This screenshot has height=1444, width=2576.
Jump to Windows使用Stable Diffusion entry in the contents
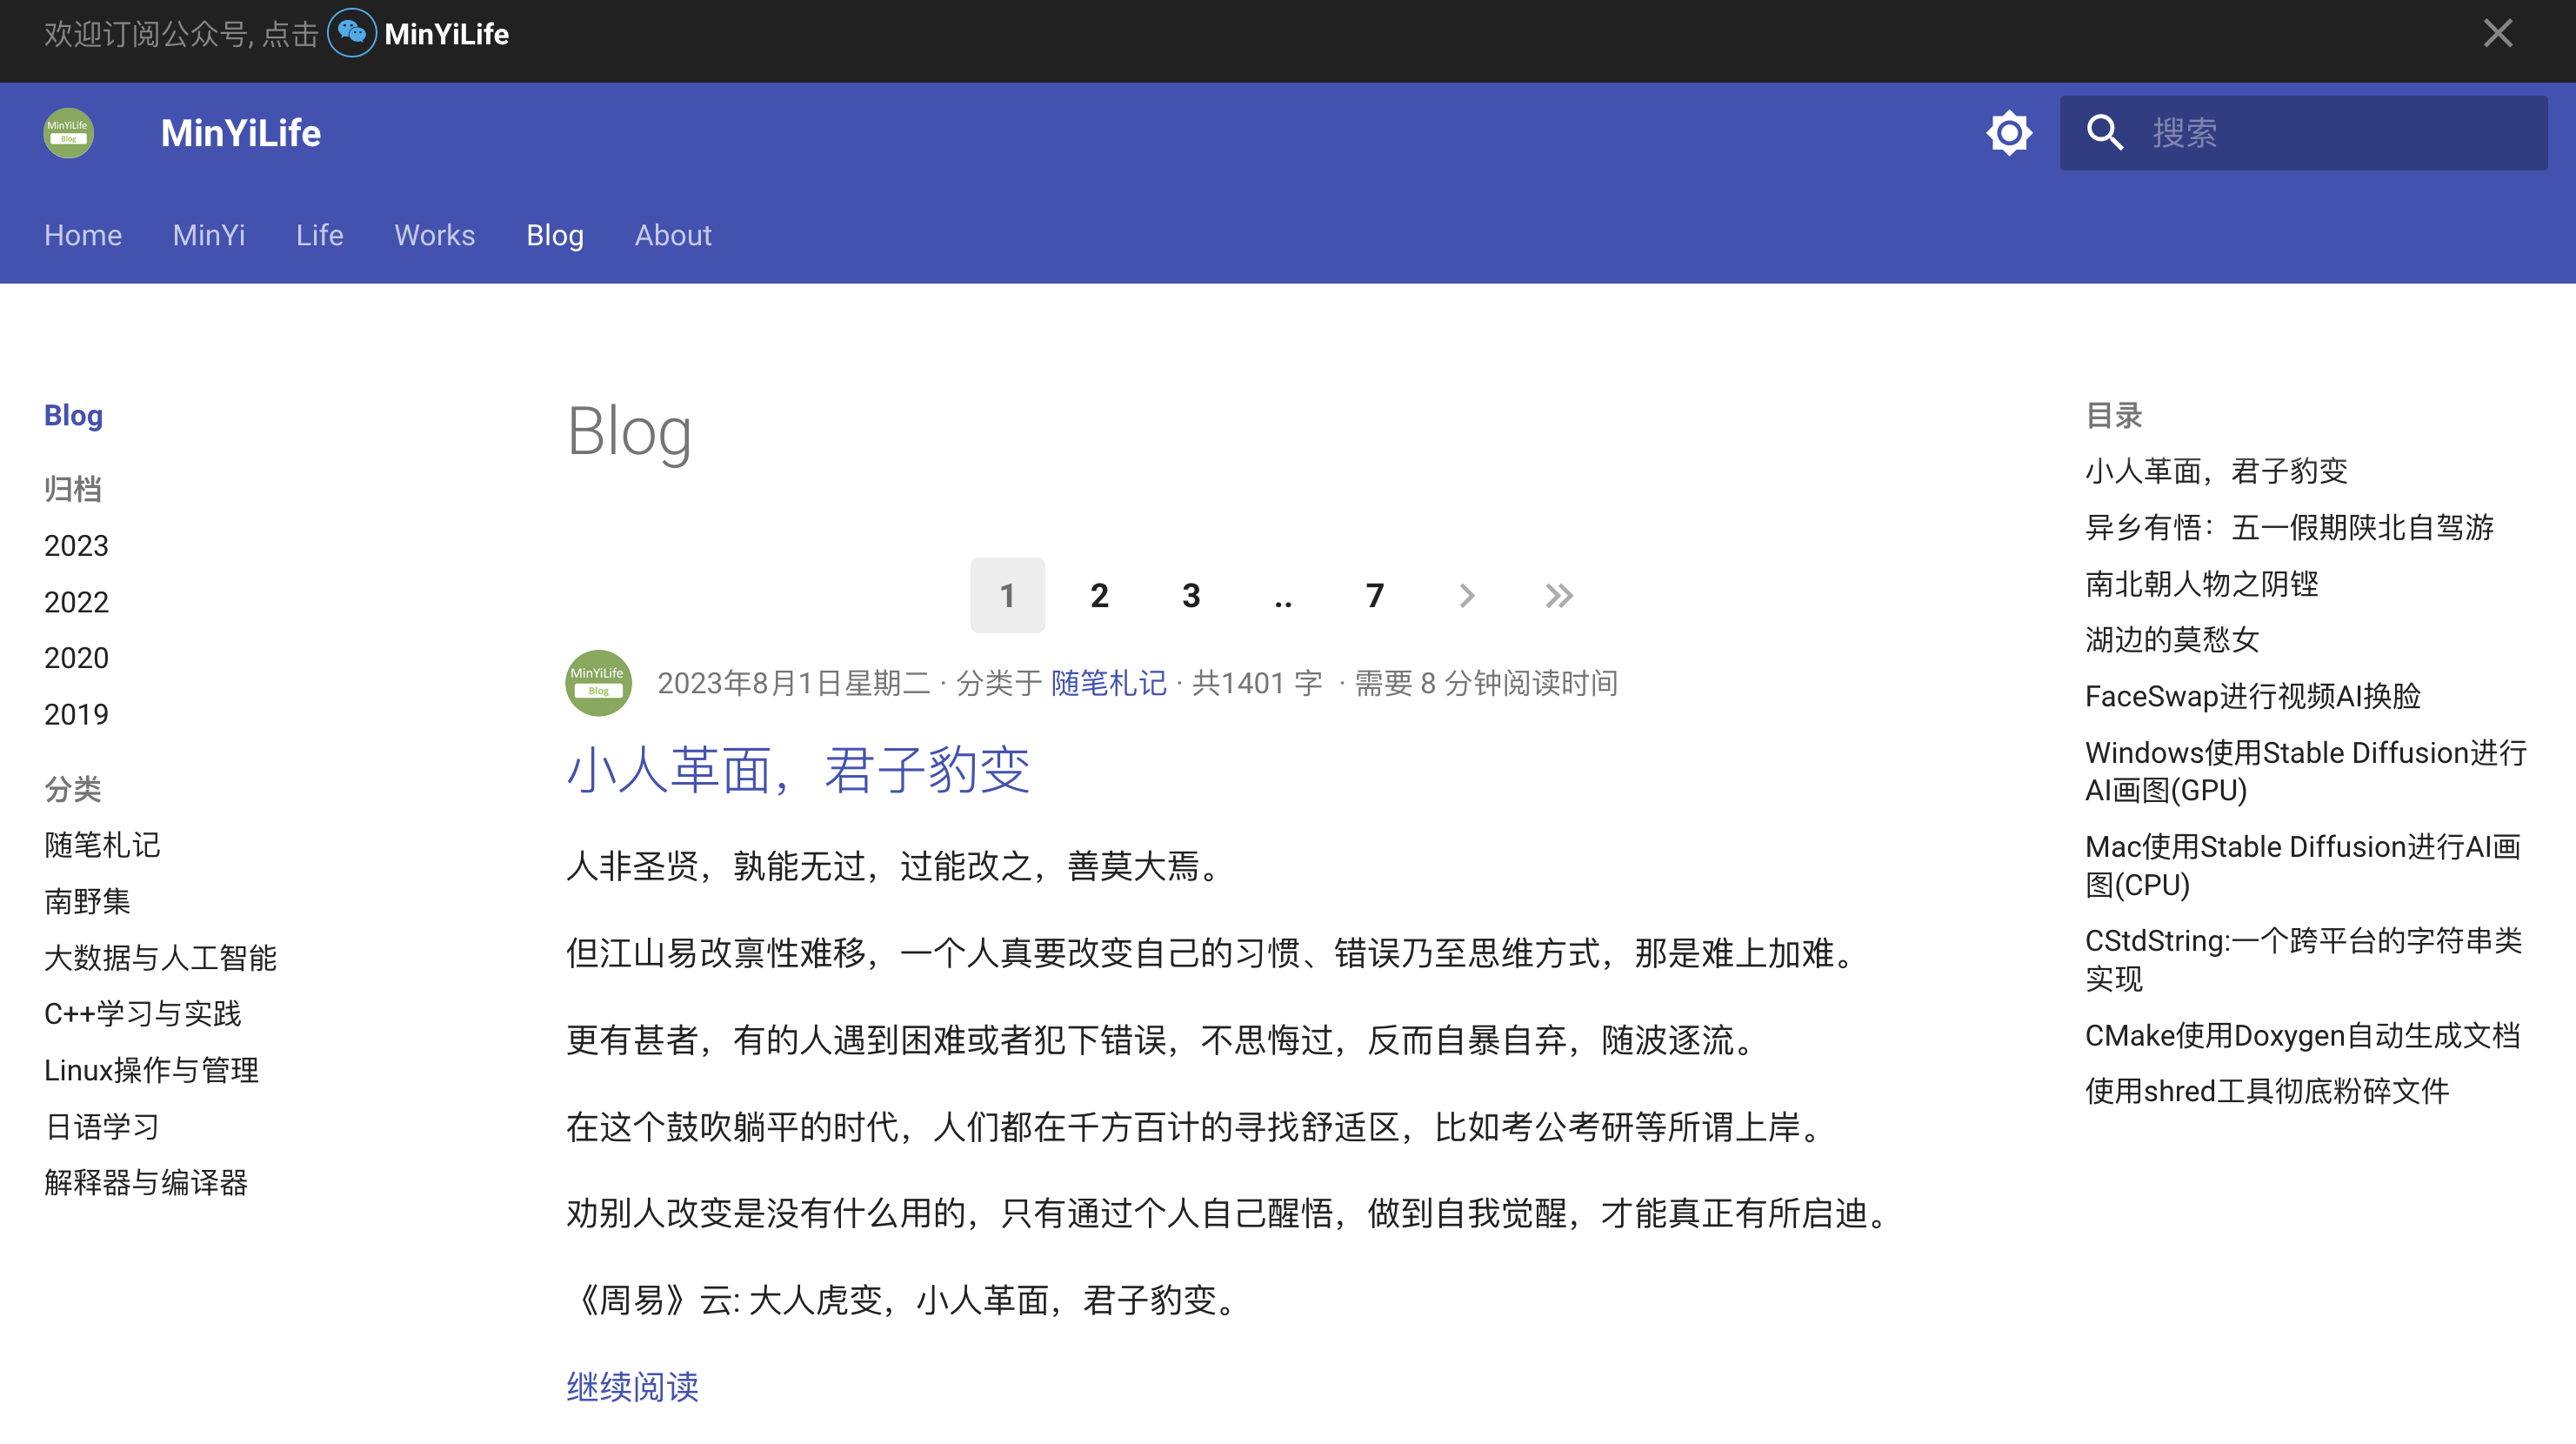click(x=2306, y=771)
